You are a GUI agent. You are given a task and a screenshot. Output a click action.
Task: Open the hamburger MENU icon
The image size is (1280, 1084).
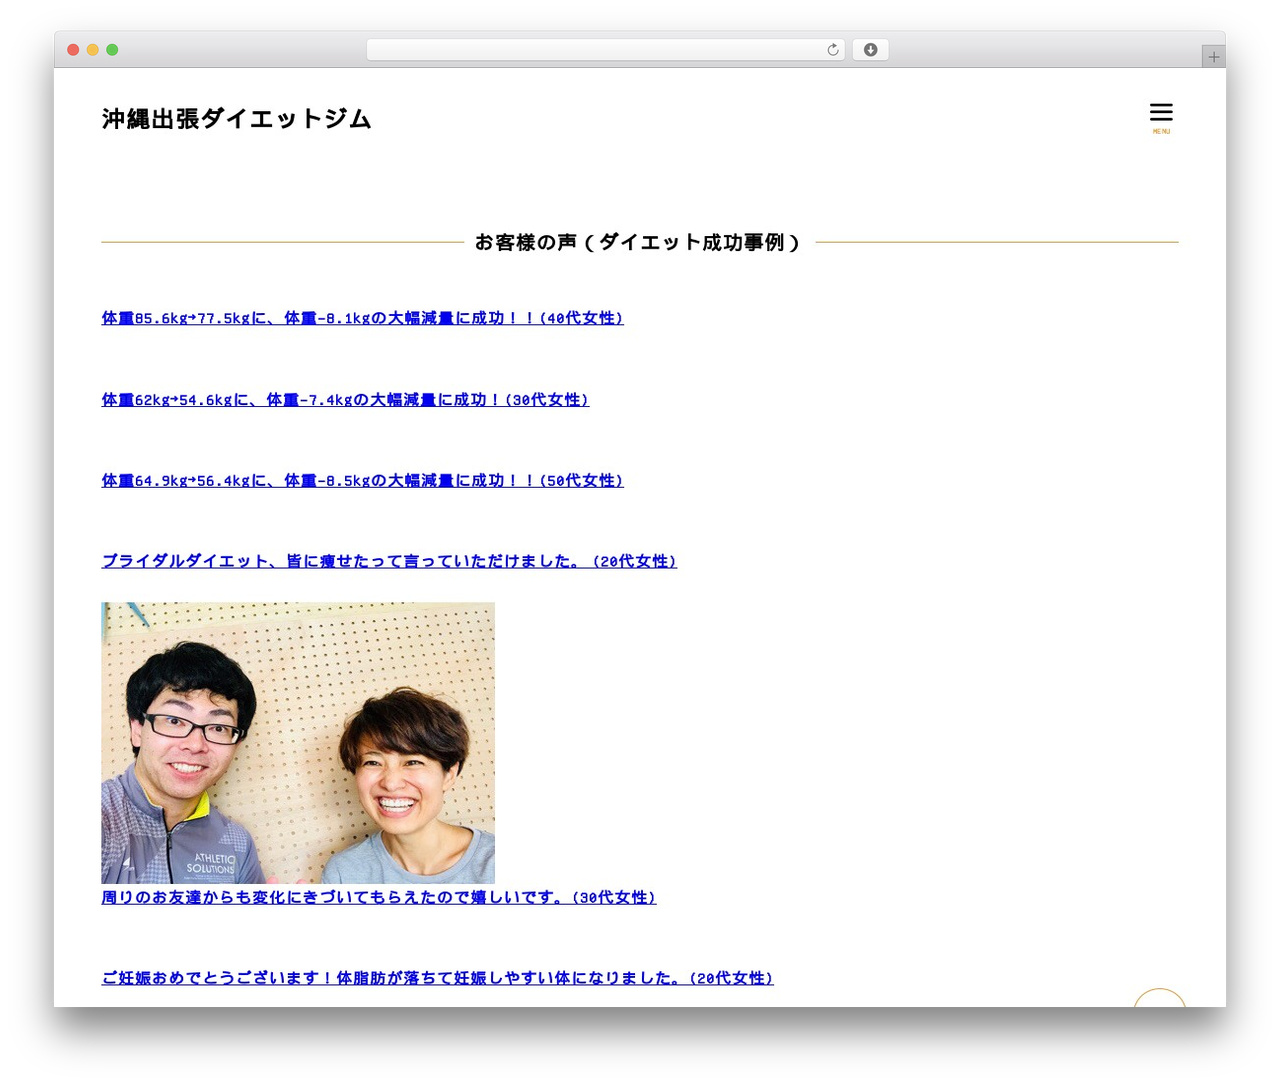[x=1161, y=117]
